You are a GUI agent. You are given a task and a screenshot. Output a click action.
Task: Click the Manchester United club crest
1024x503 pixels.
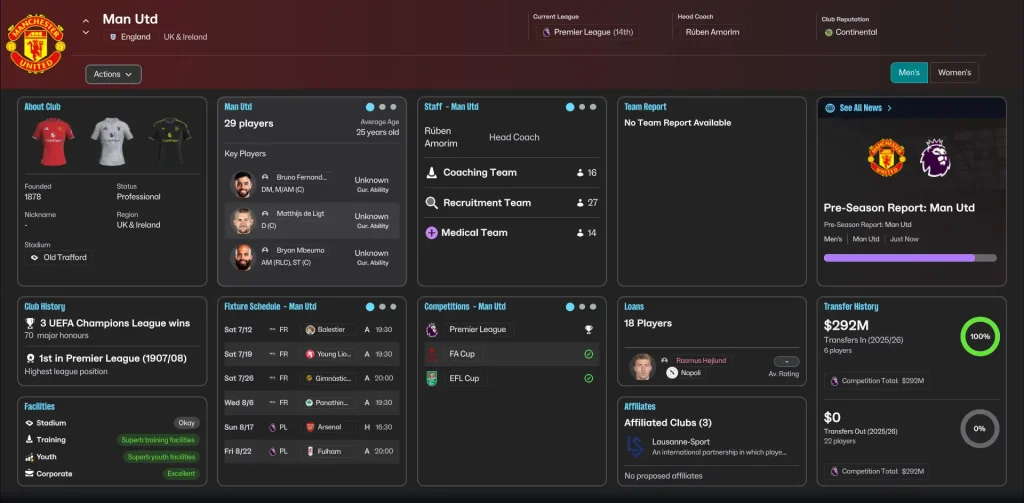(35, 44)
